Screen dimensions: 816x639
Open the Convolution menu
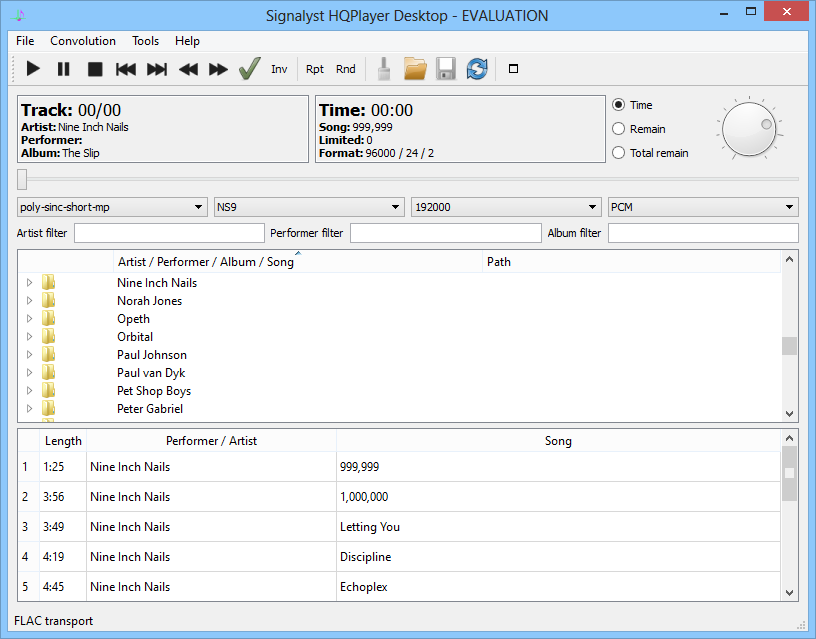click(83, 41)
